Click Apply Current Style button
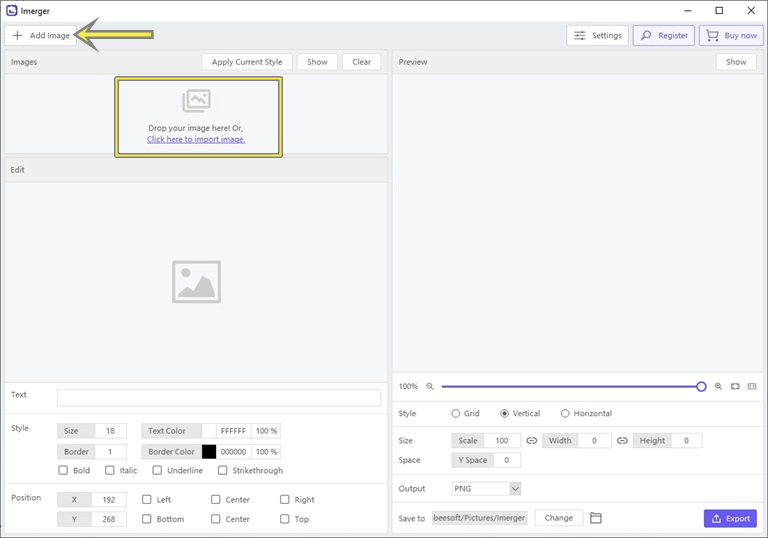The image size is (768, 538). click(247, 62)
